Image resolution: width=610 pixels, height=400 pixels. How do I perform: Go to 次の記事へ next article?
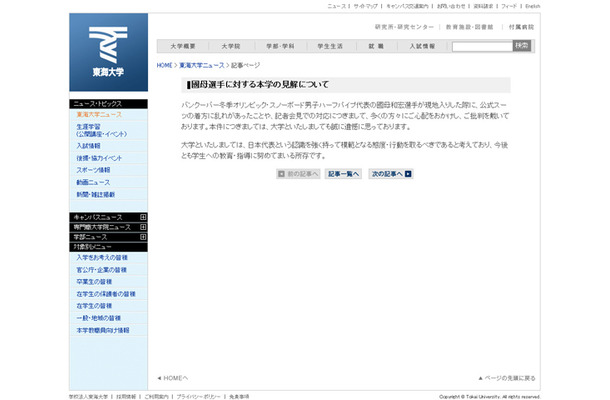point(391,174)
